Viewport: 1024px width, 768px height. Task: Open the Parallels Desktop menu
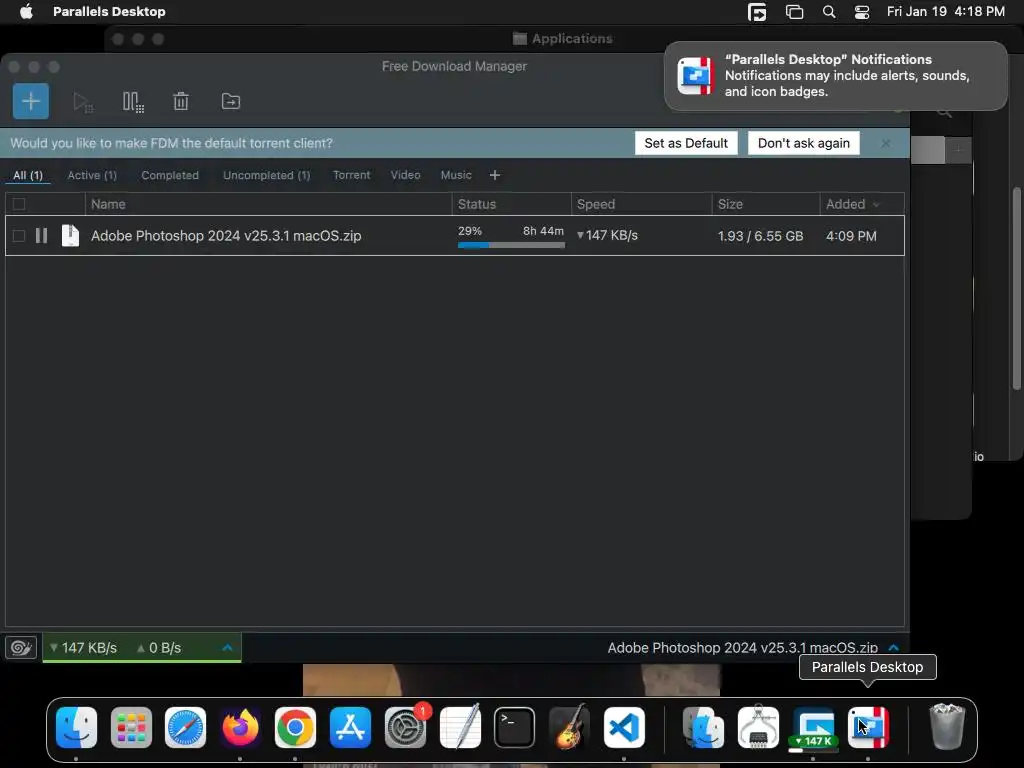click(x=109, y=11)
